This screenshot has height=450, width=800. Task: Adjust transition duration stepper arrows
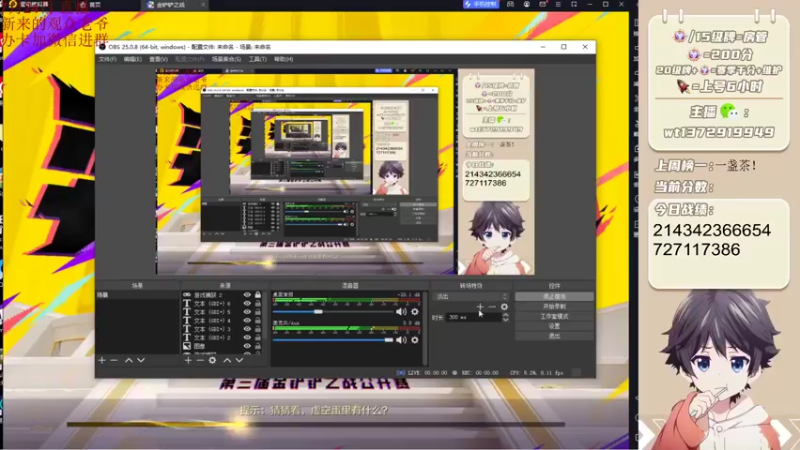point(505,317)
